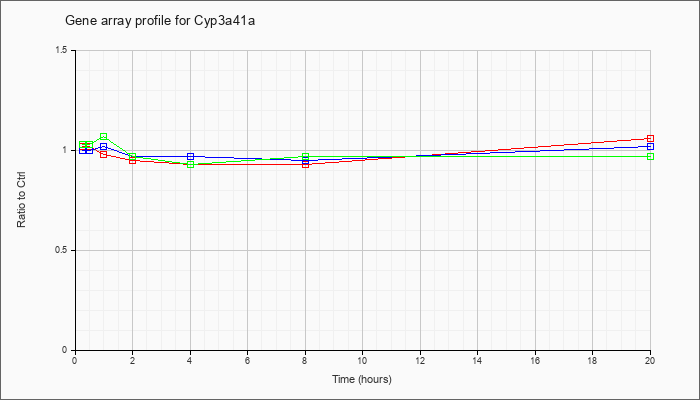700x400 pixels.
Task: Select the green data marker at 20 hours
Action: click(x=650, y=157)
